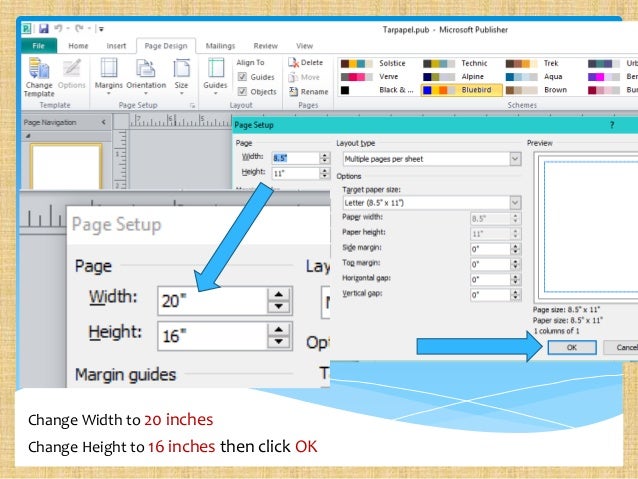The image size is (638, 479).
Task: Open the Size dropdown
Action: (181, 77)
